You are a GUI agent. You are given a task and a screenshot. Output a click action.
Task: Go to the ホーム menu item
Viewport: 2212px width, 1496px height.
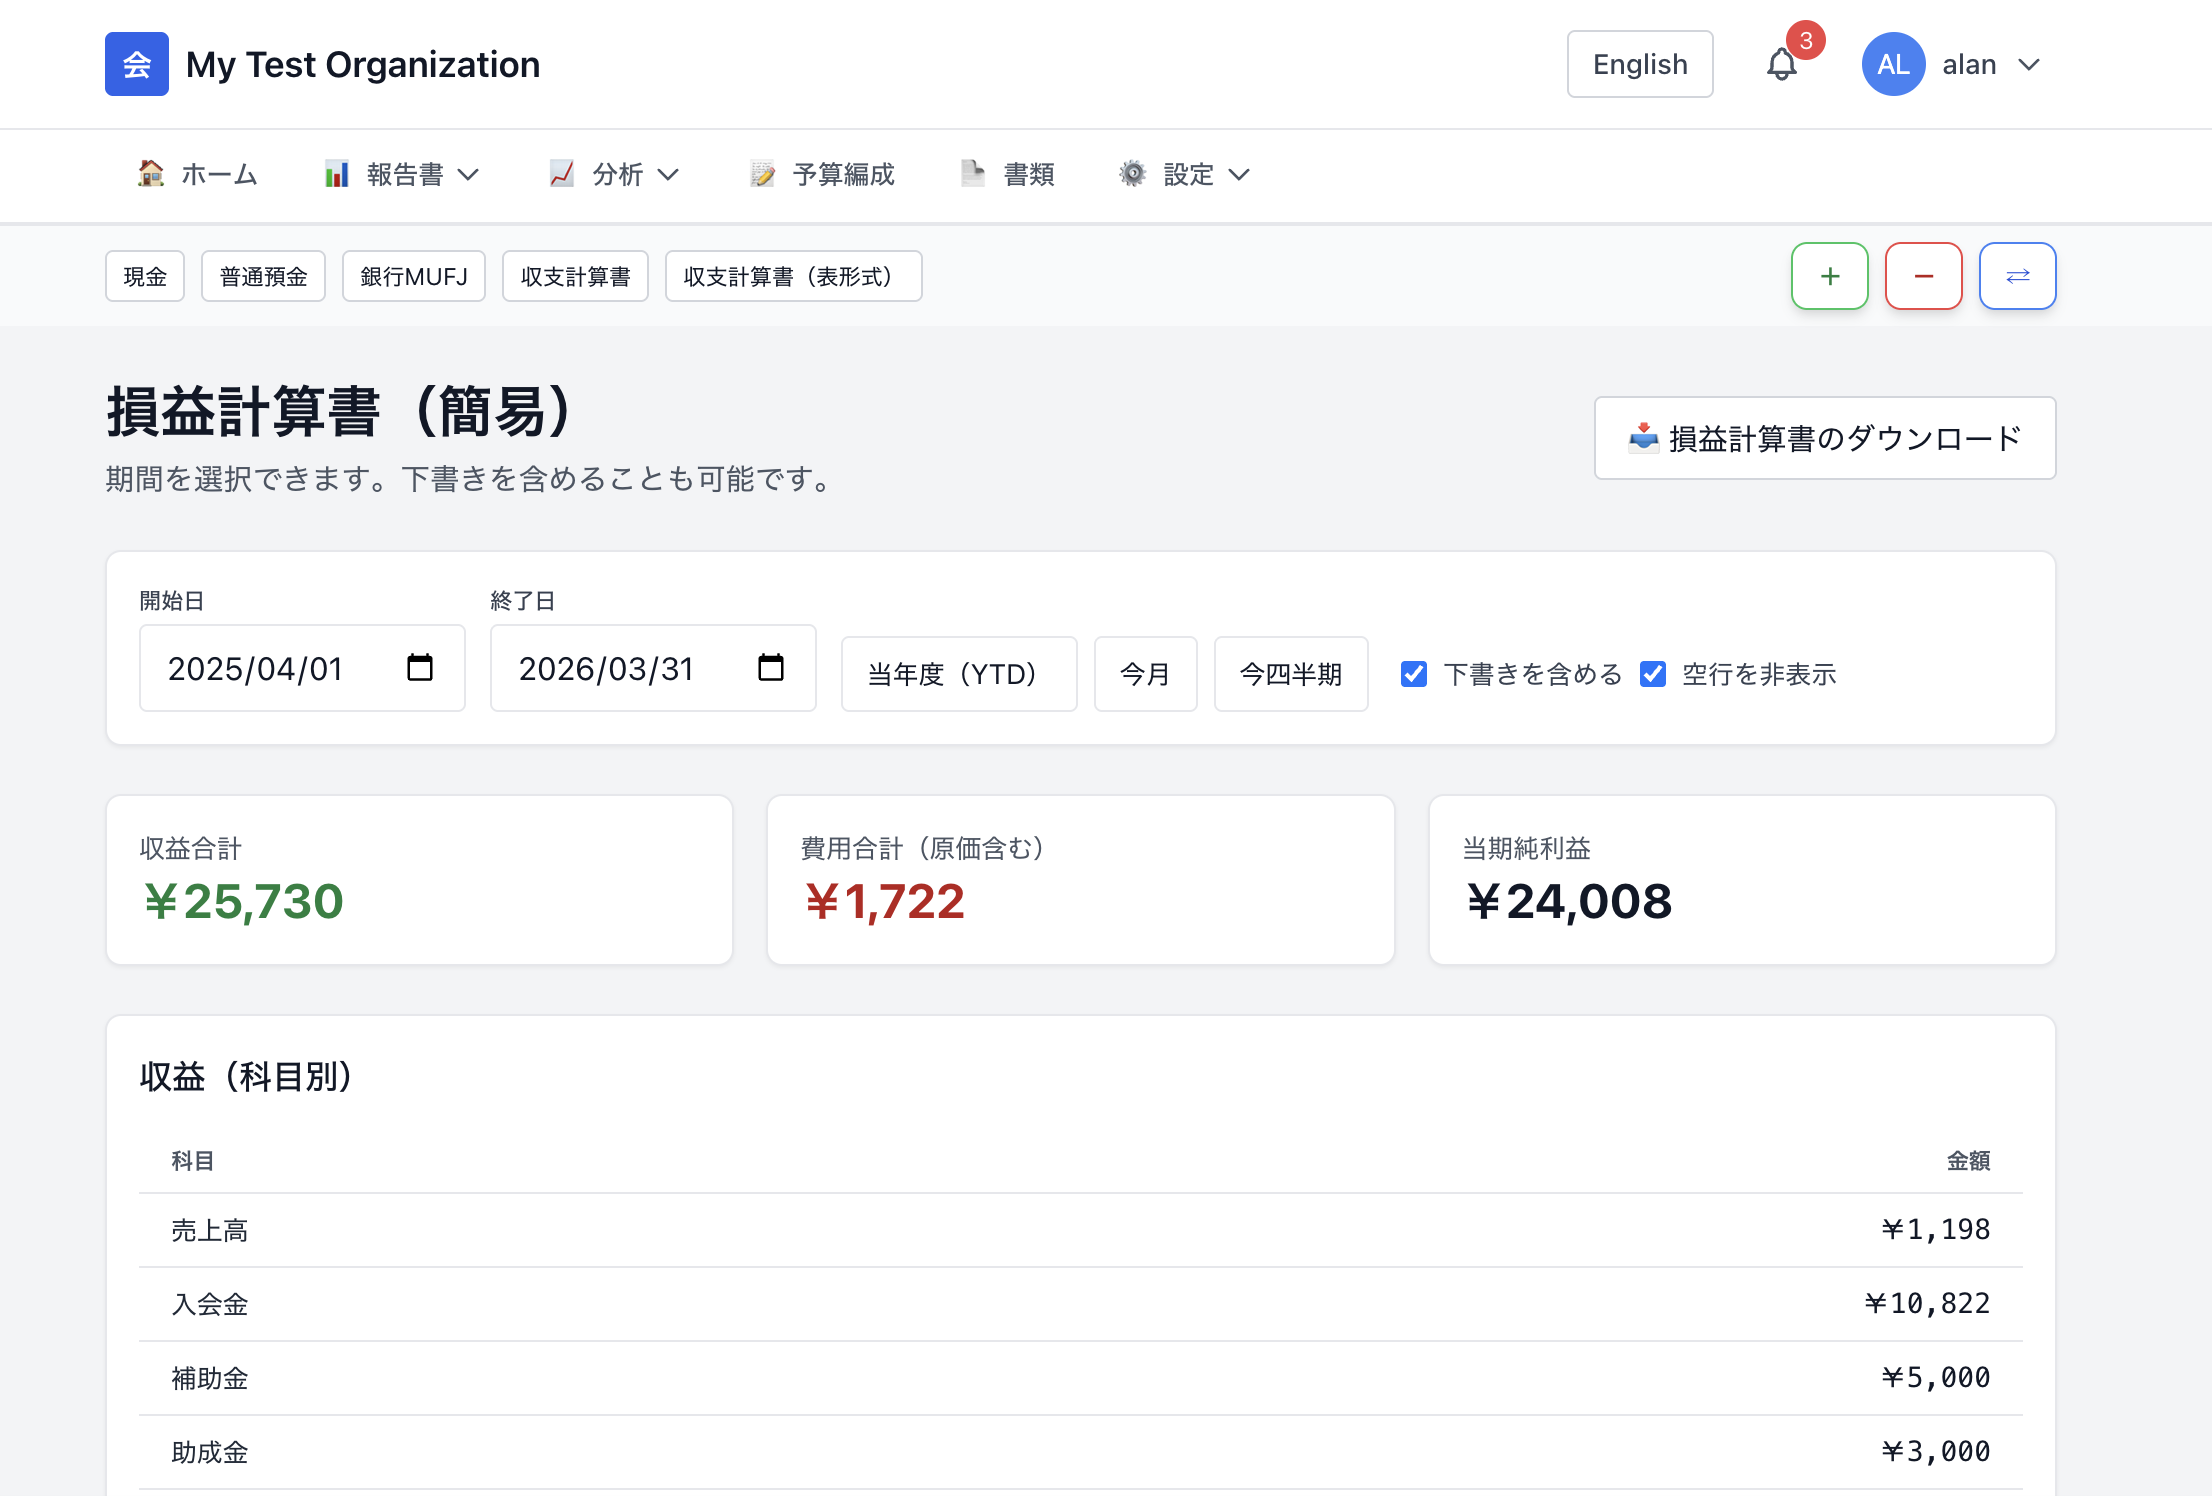[198, 175]
